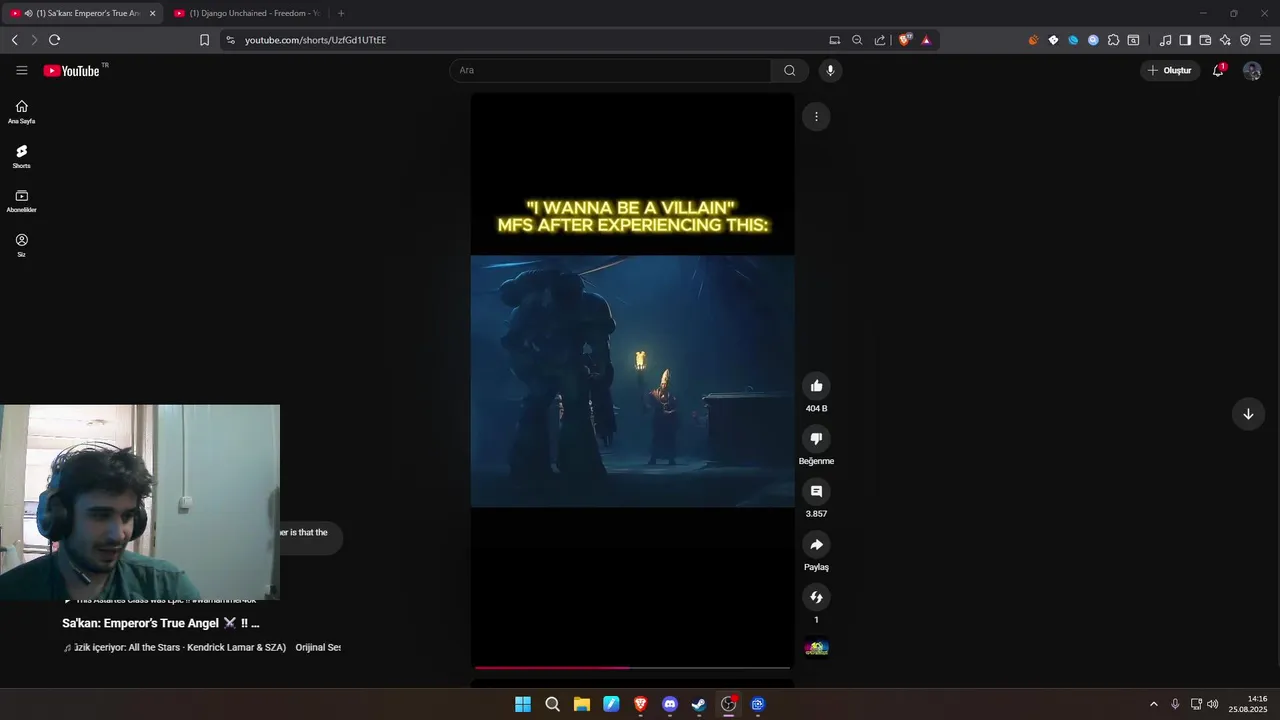Open YouTube notifications bell
Viewport: 1280px width, 720px height.
click(1218, 70)
